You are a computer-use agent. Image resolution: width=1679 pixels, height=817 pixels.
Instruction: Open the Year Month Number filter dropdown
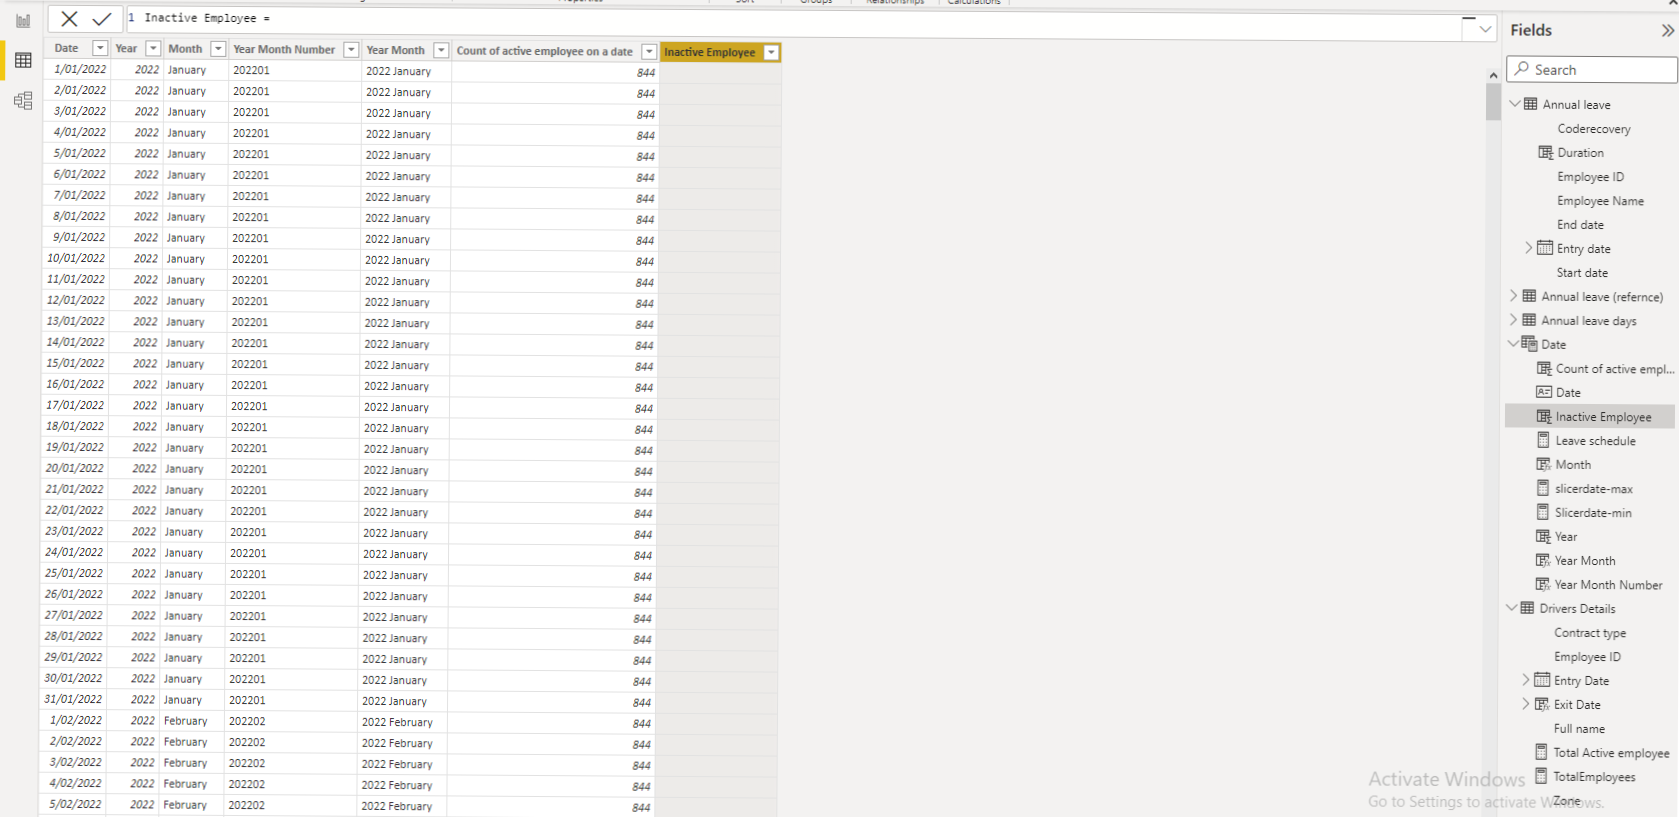(351, 49)
